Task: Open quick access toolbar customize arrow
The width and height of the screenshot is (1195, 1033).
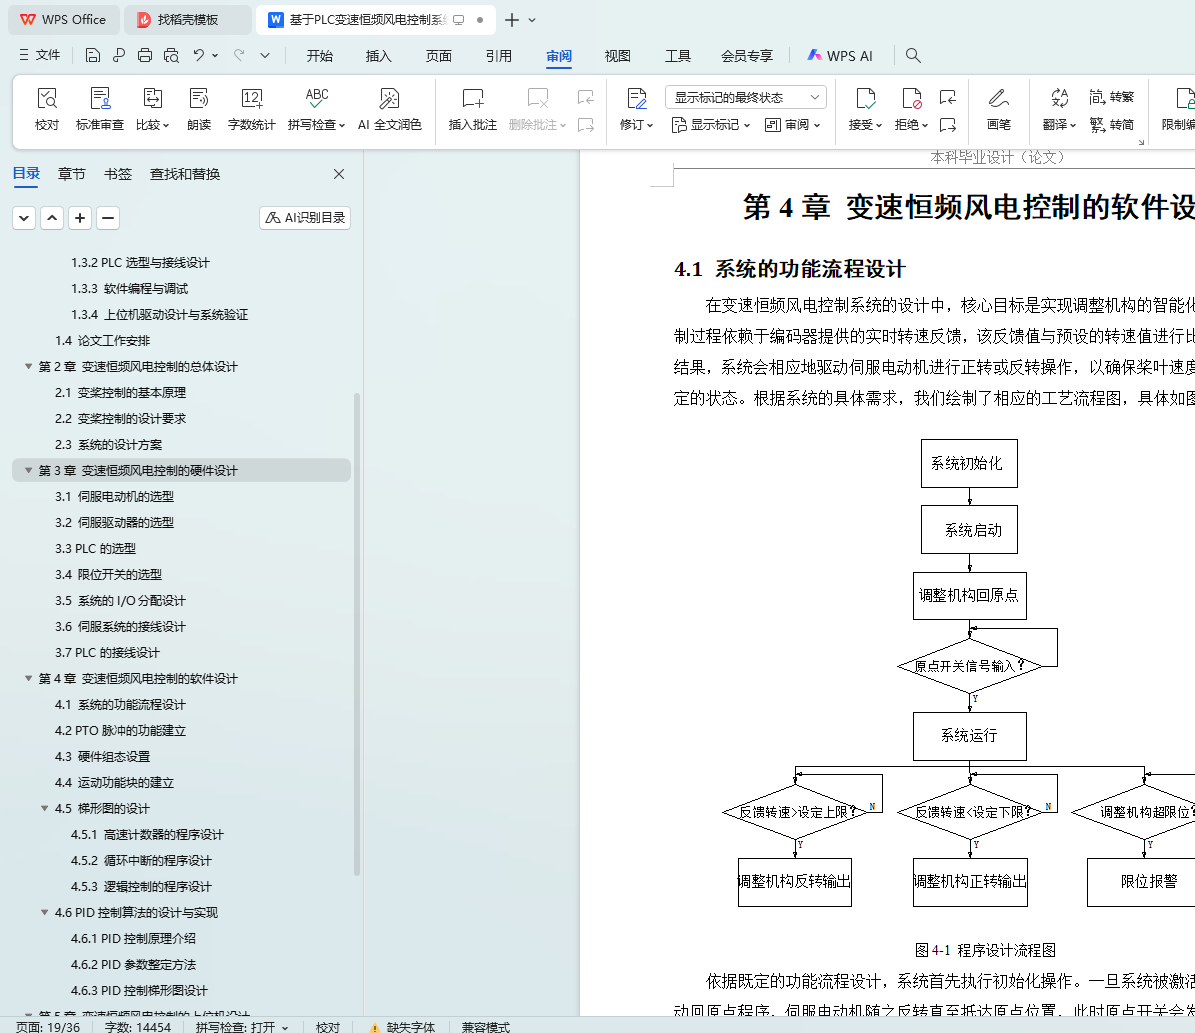Action: click(264, 55)
